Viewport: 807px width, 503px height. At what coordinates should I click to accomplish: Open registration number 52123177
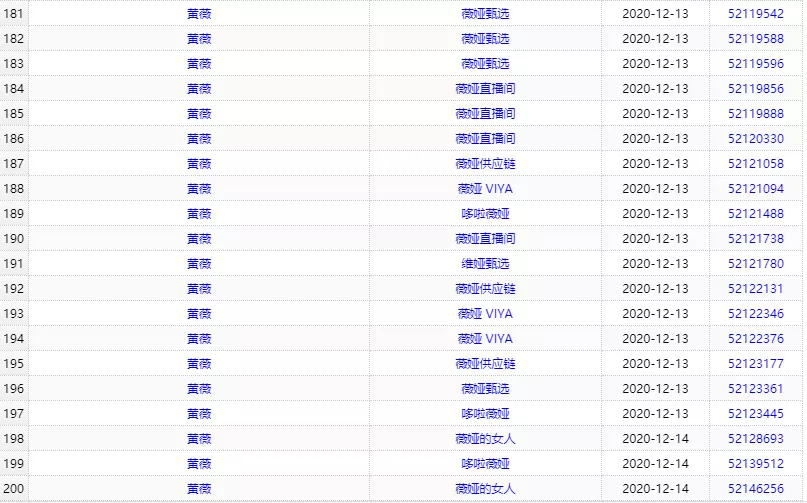click(x=756, y=364)
